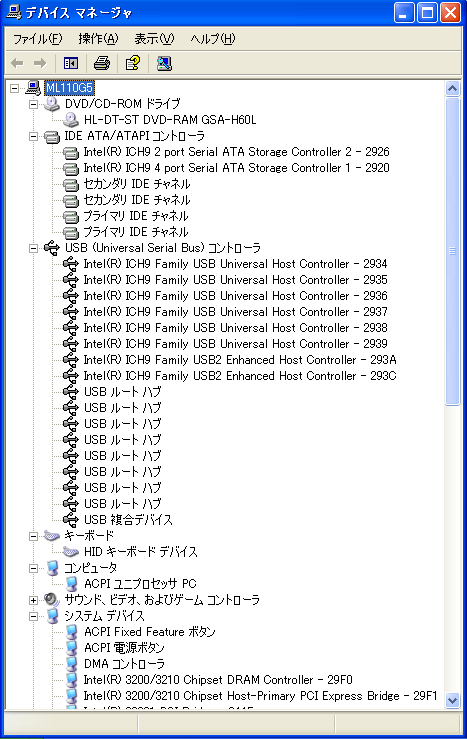Select USB Universal Host Controller - 2935 text

(235, 279)
